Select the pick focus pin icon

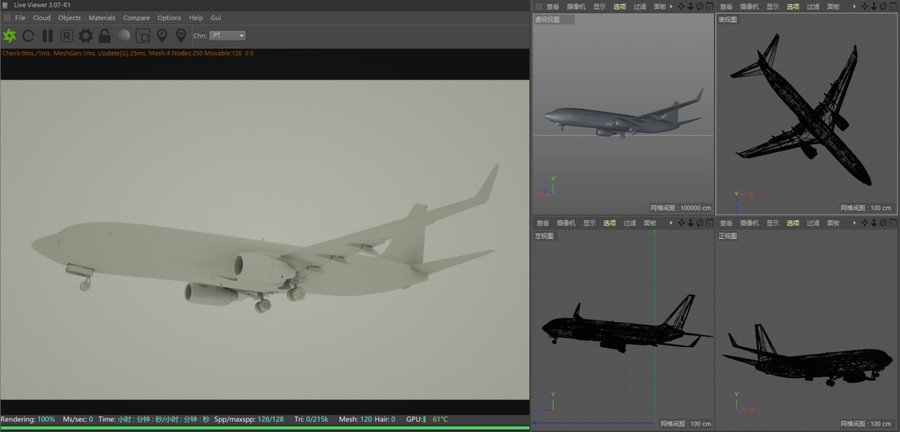click(162, 36)
